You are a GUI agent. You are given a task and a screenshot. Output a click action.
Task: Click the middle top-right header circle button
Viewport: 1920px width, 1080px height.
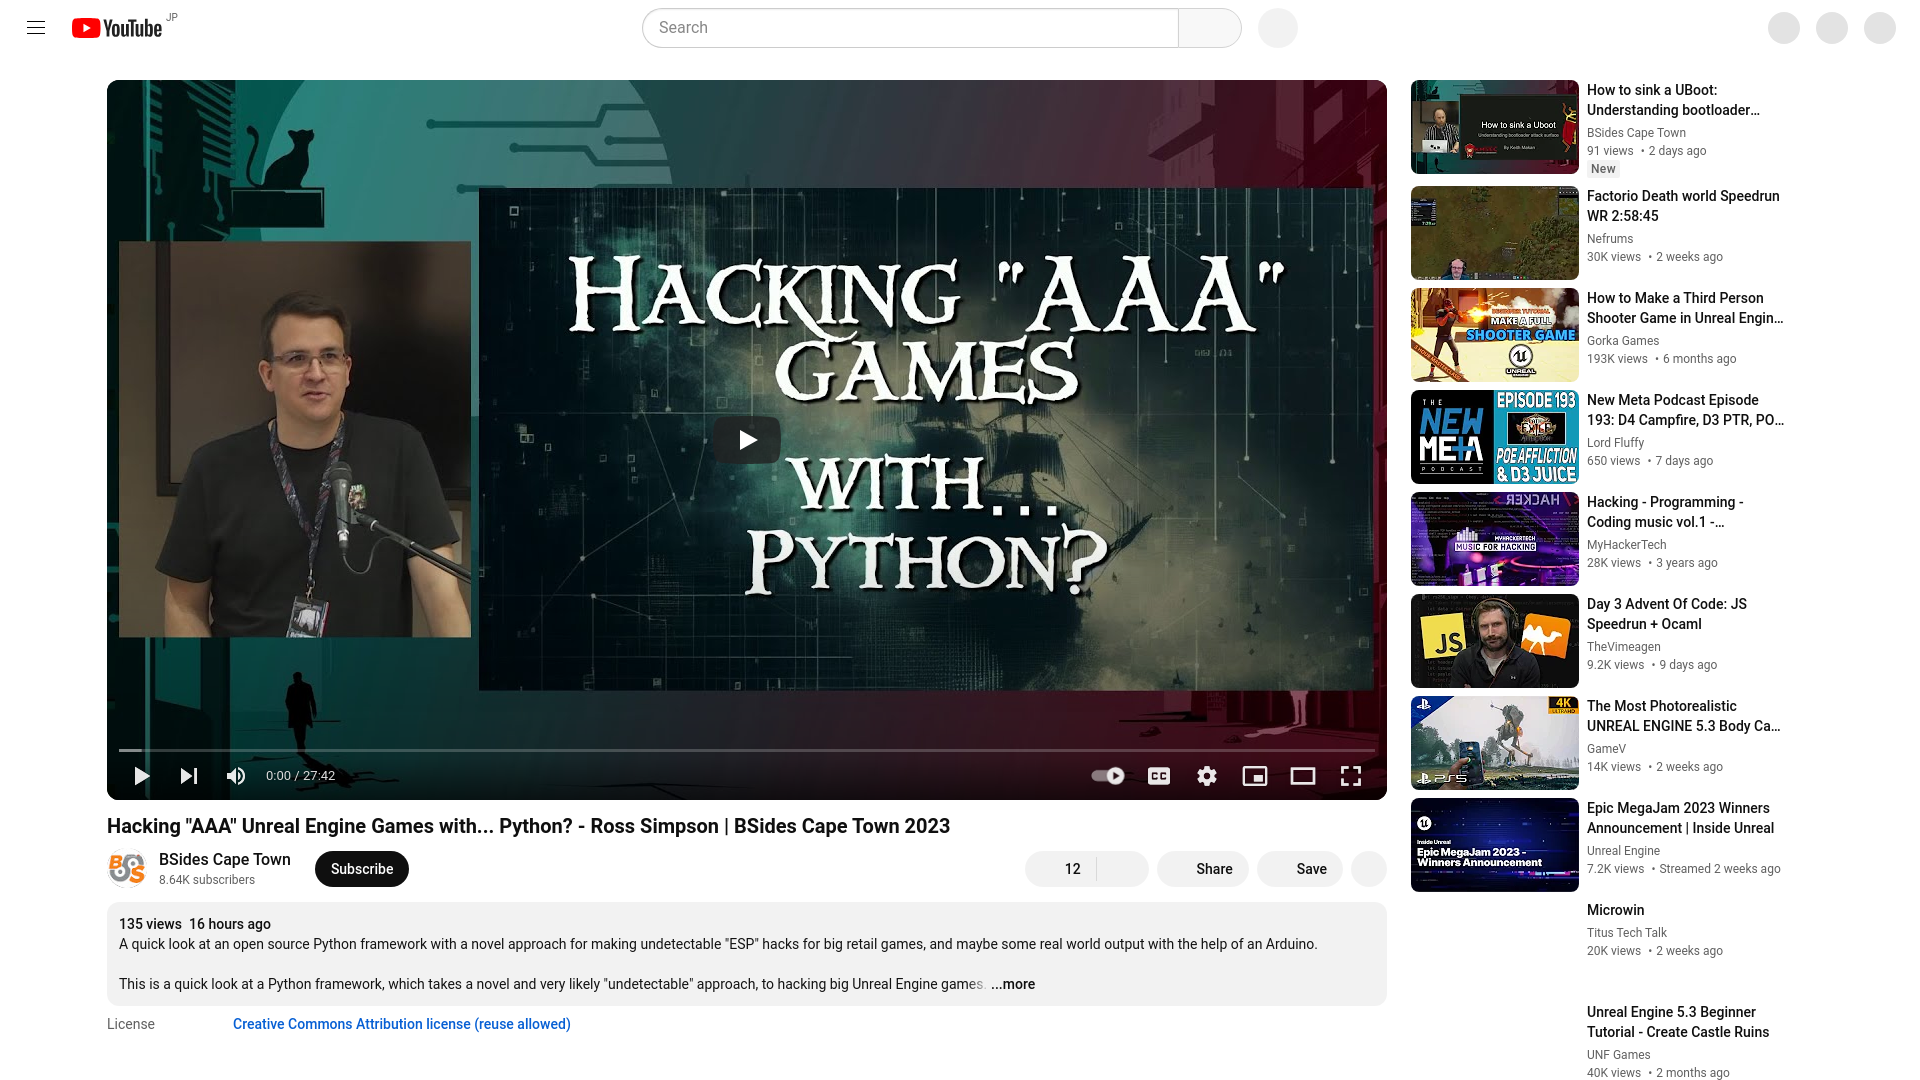click(1832, 28)
